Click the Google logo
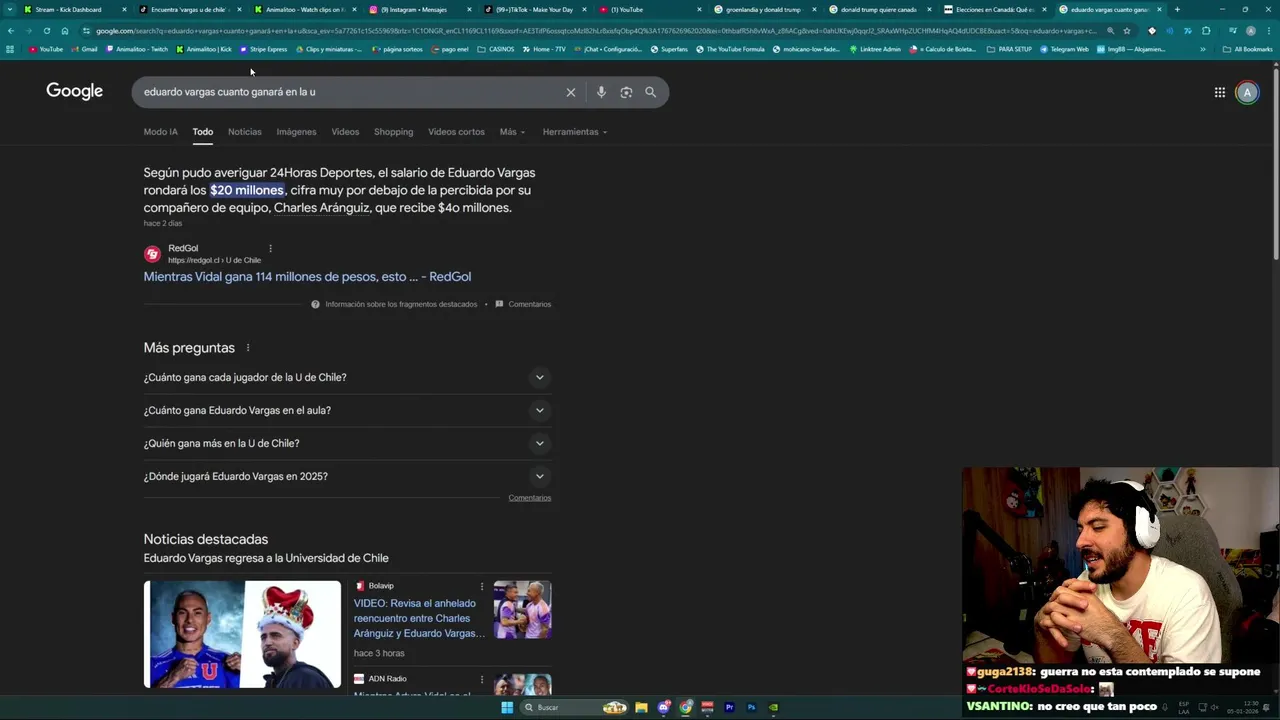 coord(74,91)
